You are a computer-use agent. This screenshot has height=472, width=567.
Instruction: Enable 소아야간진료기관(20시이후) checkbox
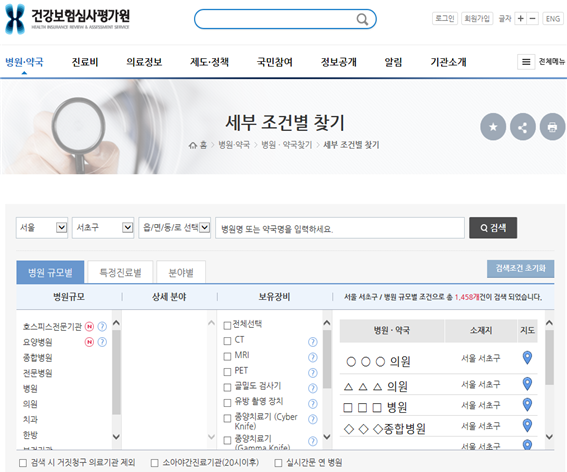[x=154, y=463]
